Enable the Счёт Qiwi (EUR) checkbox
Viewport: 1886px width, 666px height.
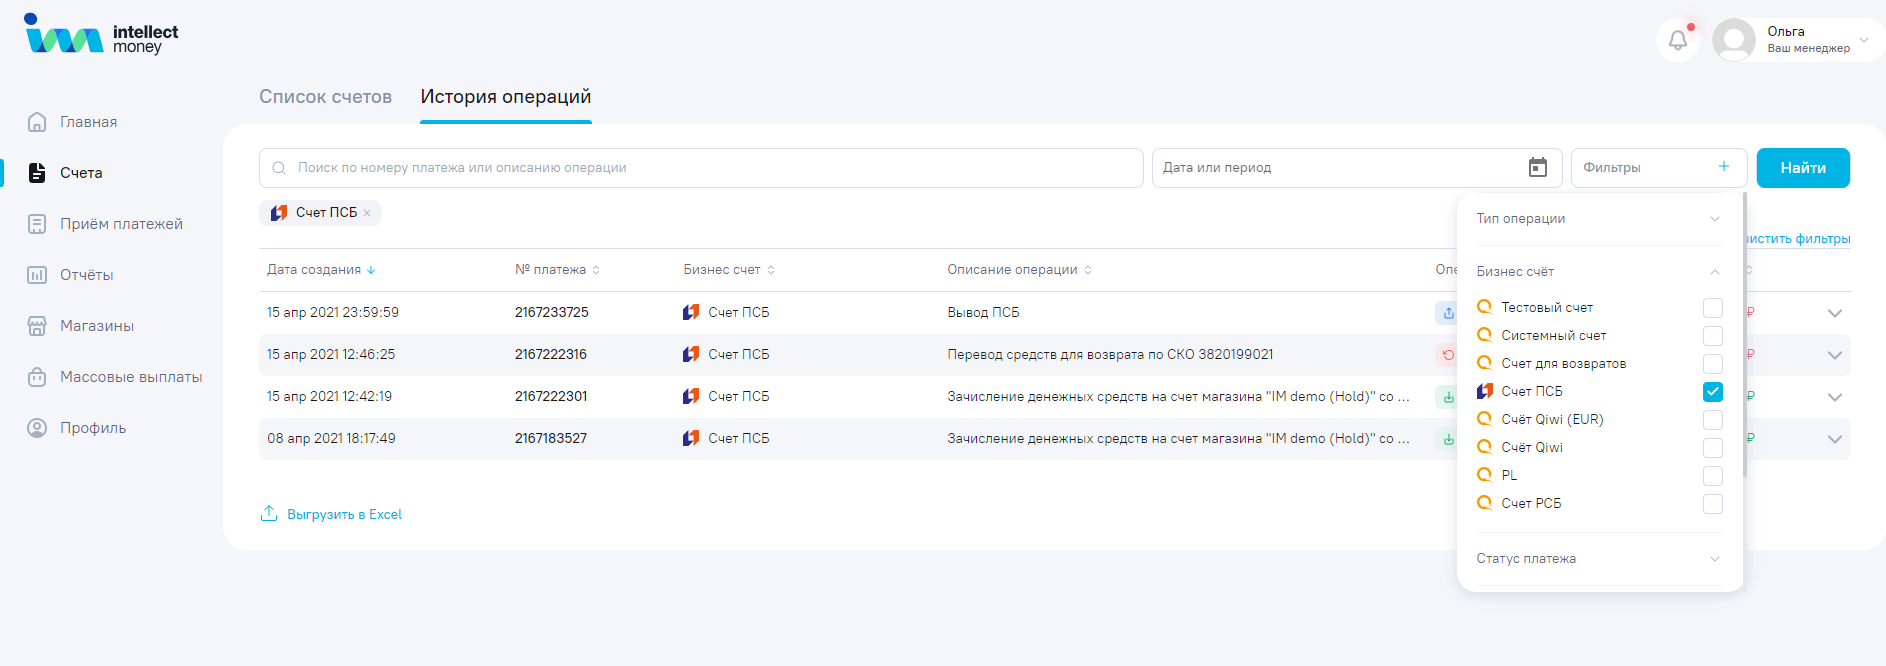[1712, 420]
